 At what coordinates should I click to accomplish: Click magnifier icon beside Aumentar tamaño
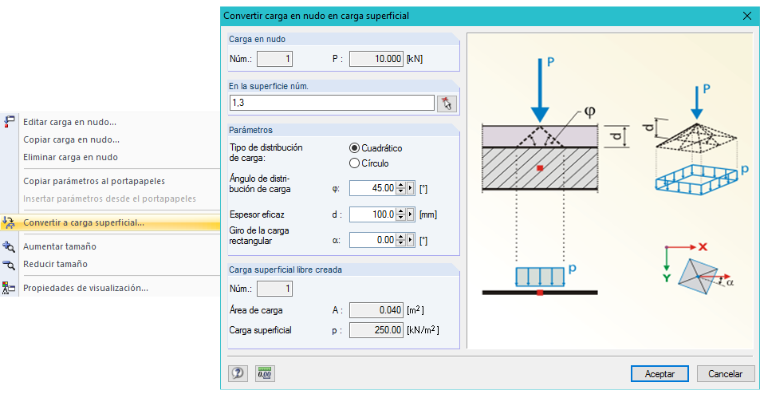9,246
